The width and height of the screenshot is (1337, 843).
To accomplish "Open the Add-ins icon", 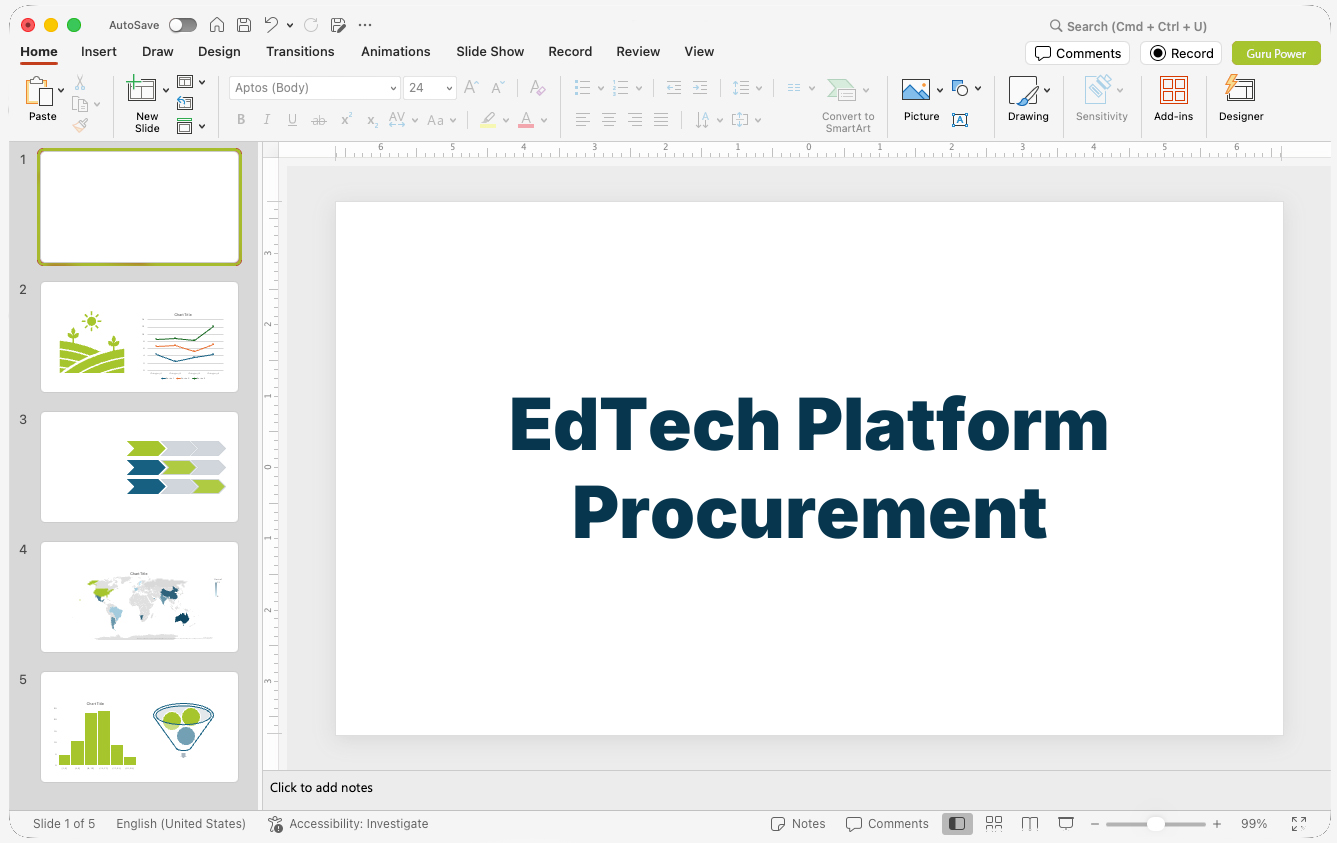I will [1174, 90].
